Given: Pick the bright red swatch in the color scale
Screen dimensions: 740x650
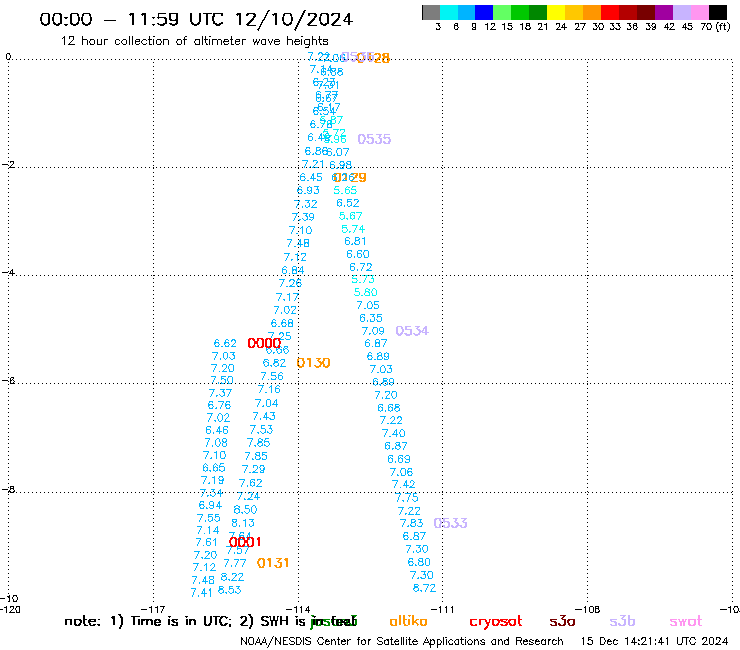Looking at the screenshot, I should pyautogui.click(x=610, y=12).
